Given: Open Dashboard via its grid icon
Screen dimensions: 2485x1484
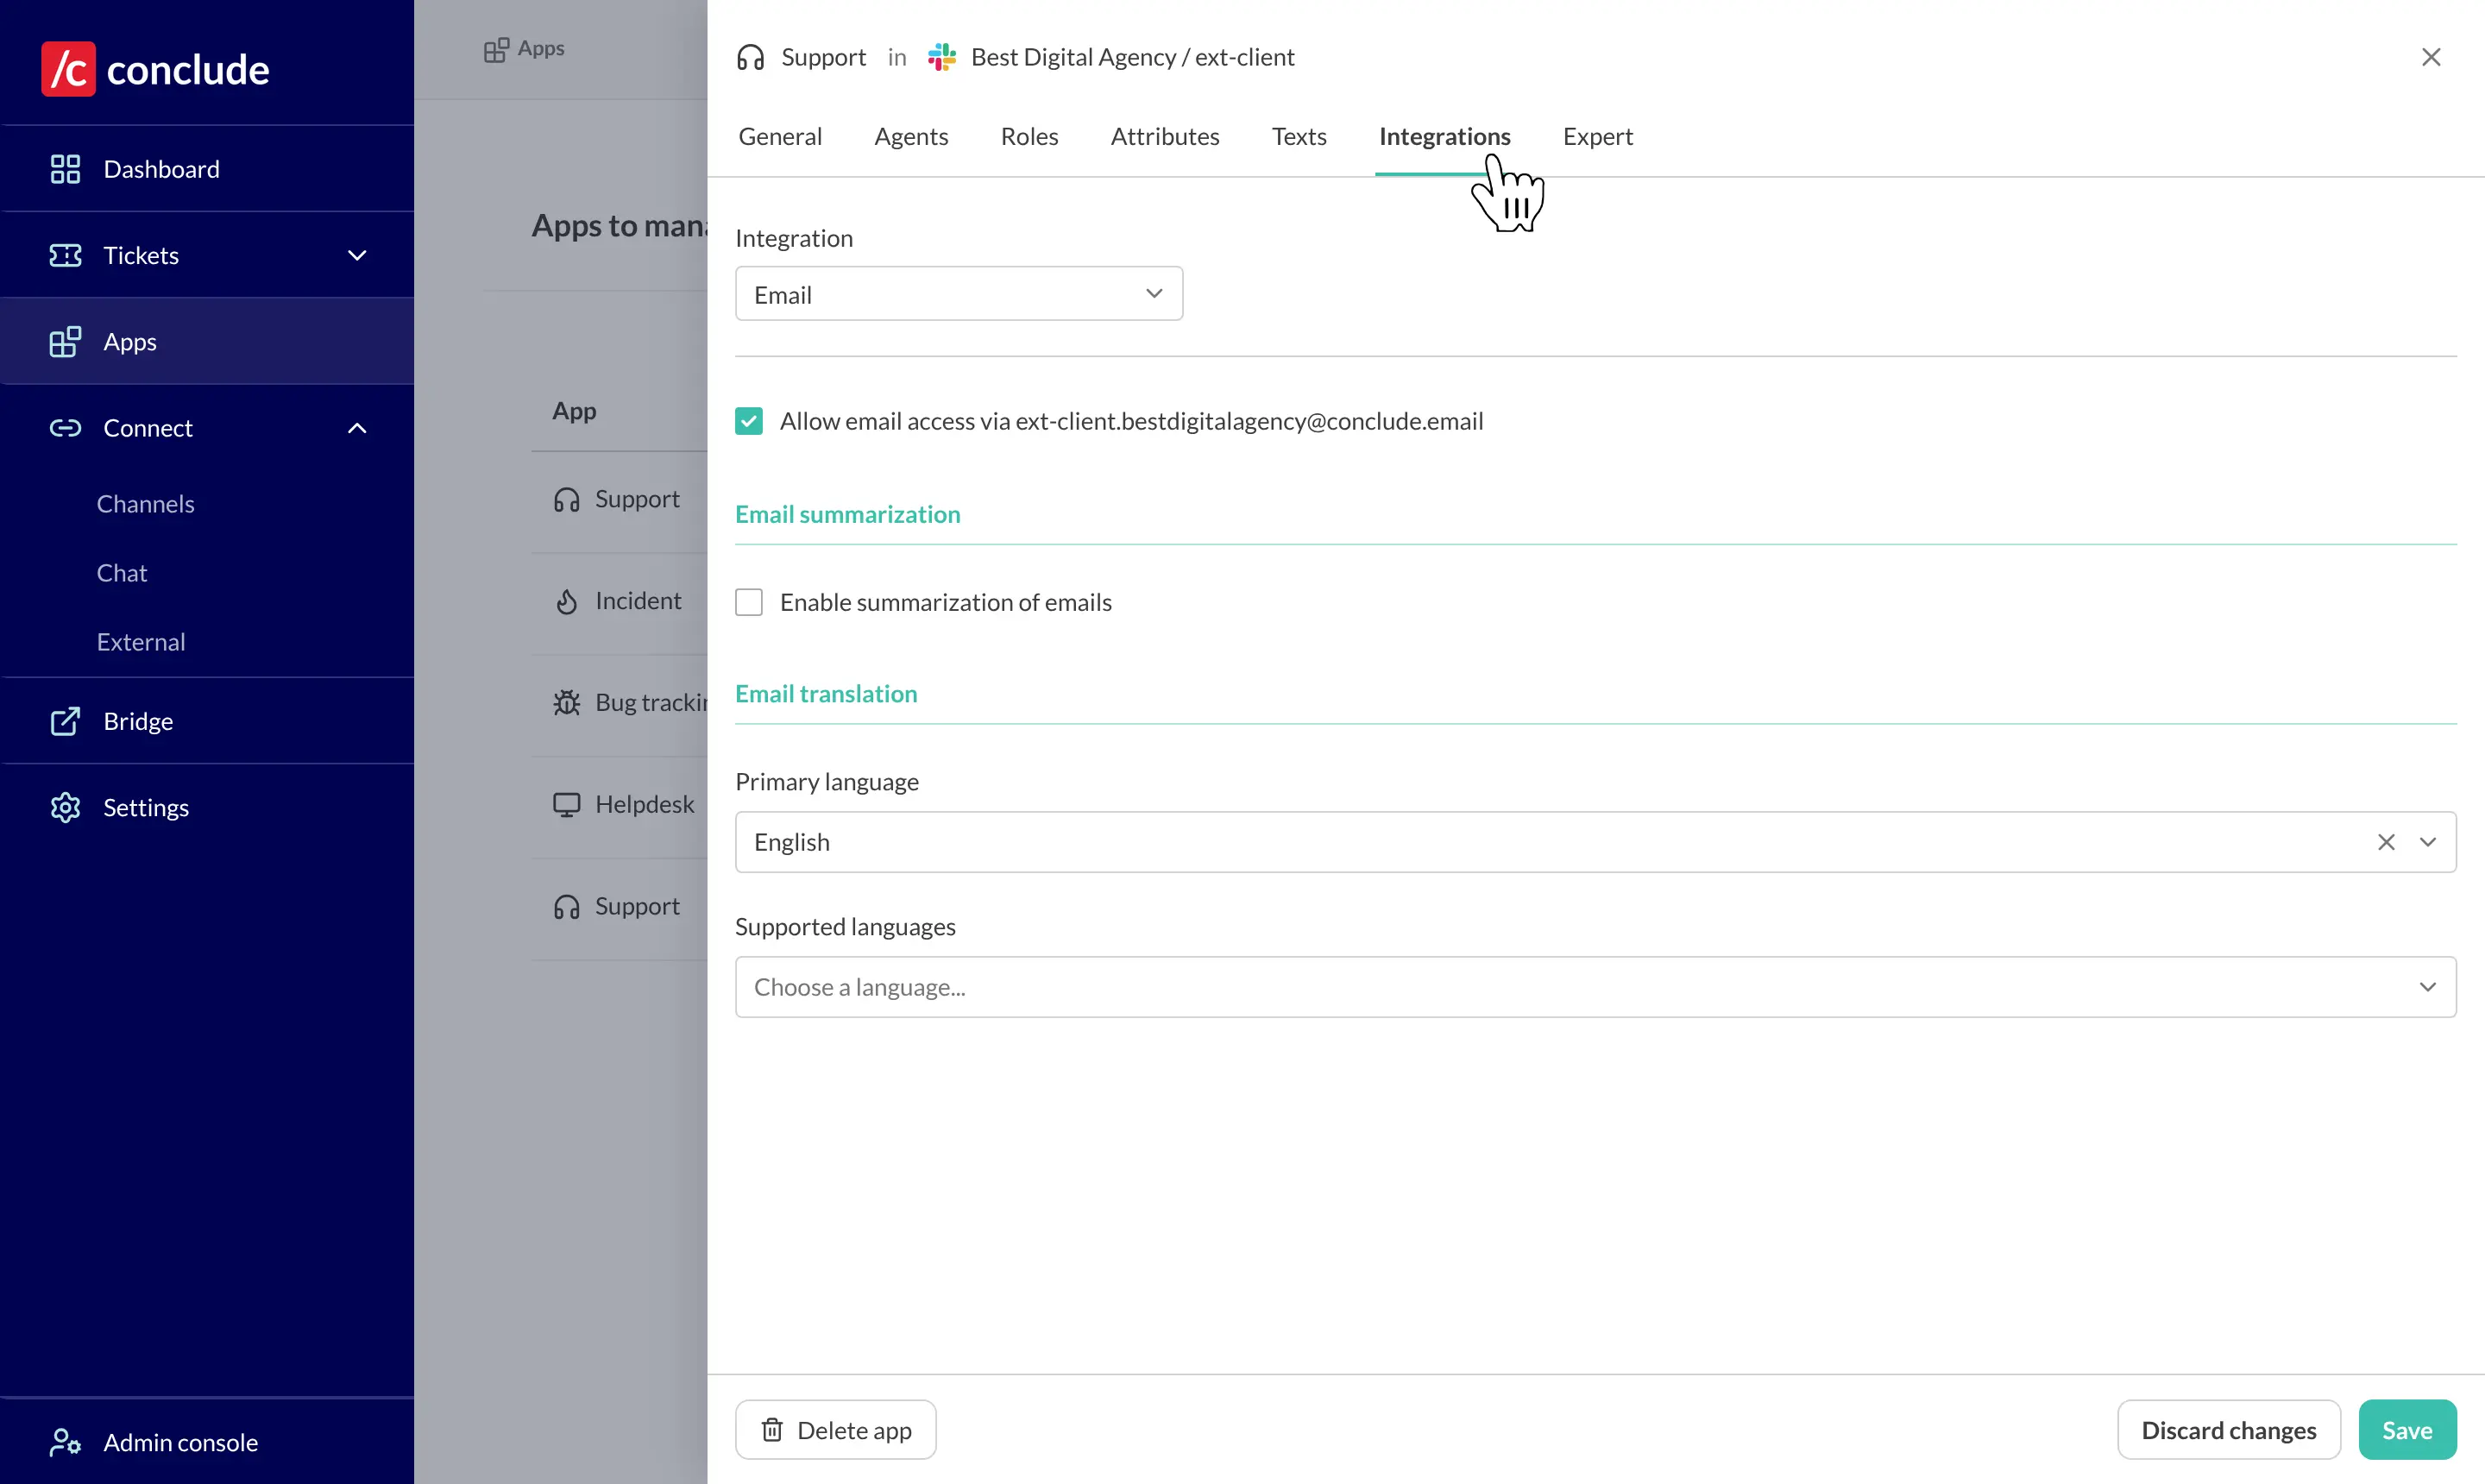Looking at the screenshot, I should pos(65,169).
